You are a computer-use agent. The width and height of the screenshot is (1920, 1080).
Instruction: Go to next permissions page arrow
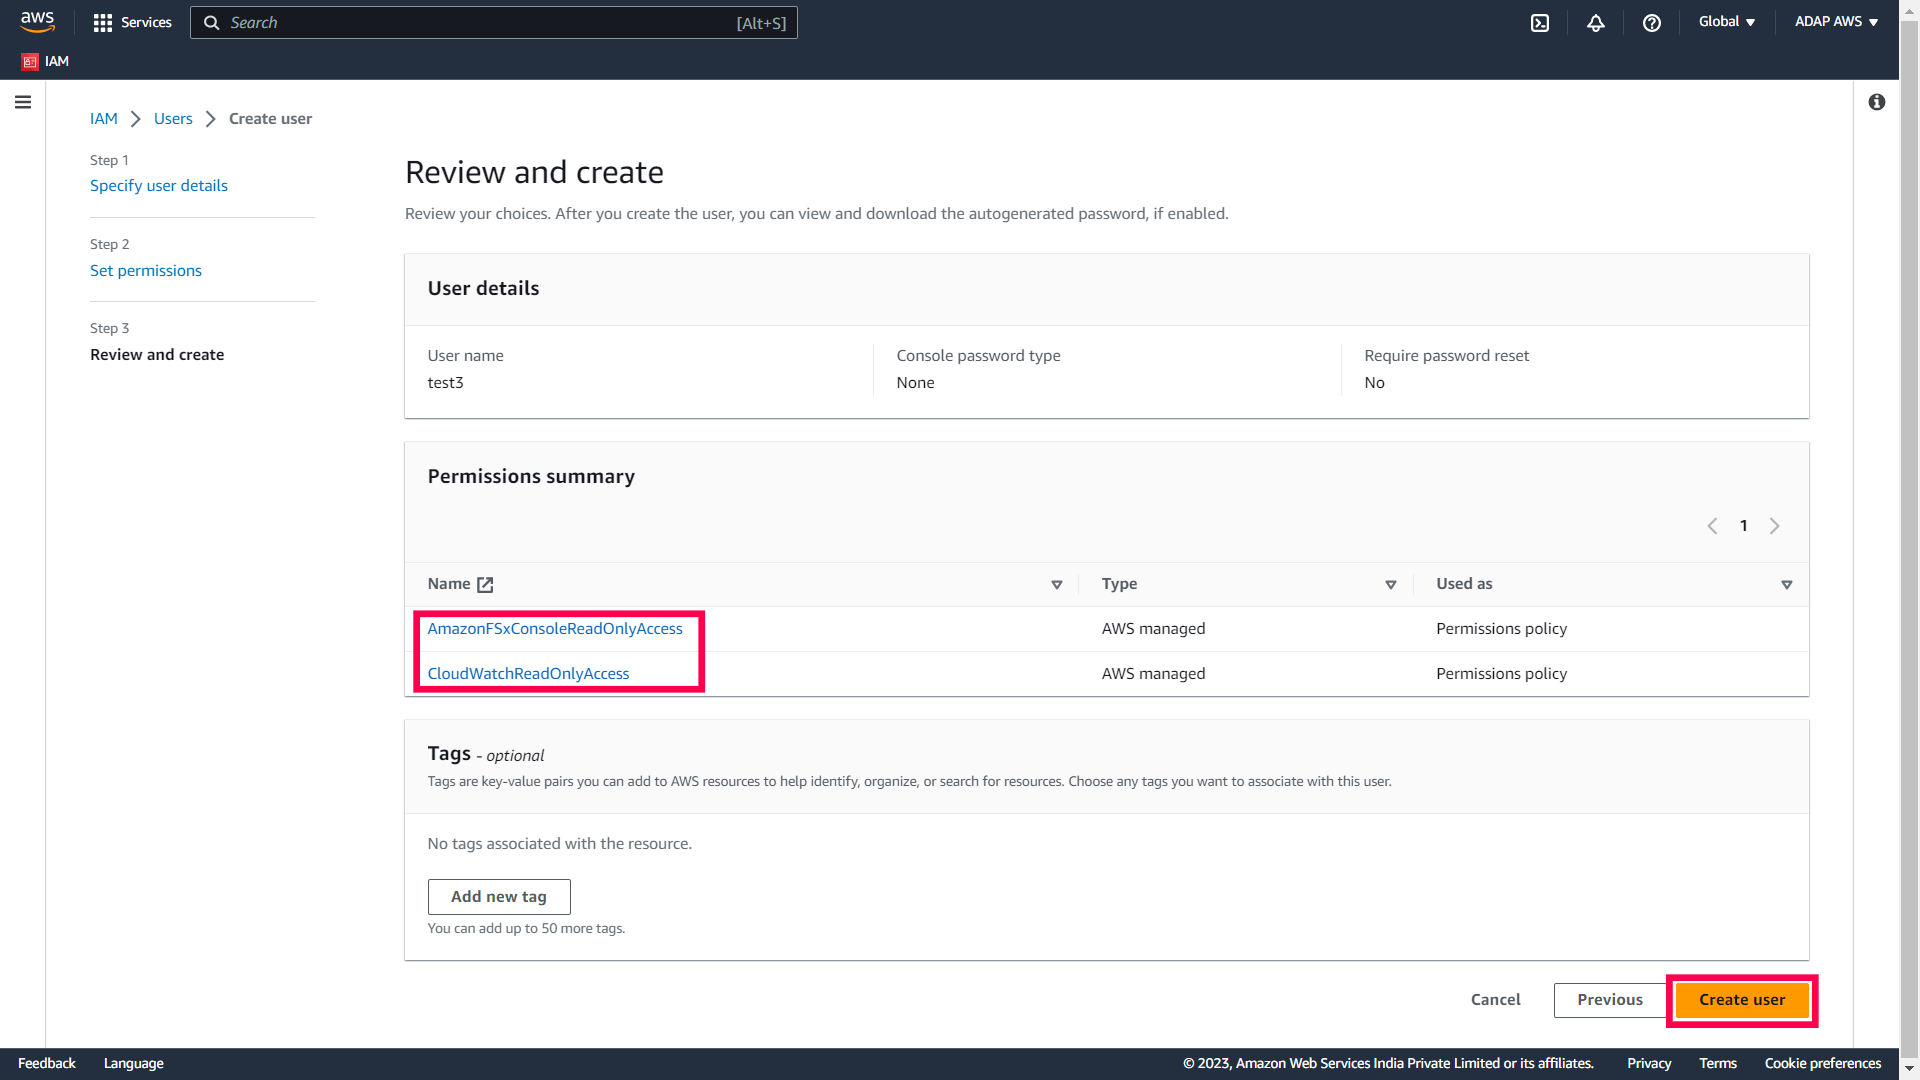pos(1775,526)
